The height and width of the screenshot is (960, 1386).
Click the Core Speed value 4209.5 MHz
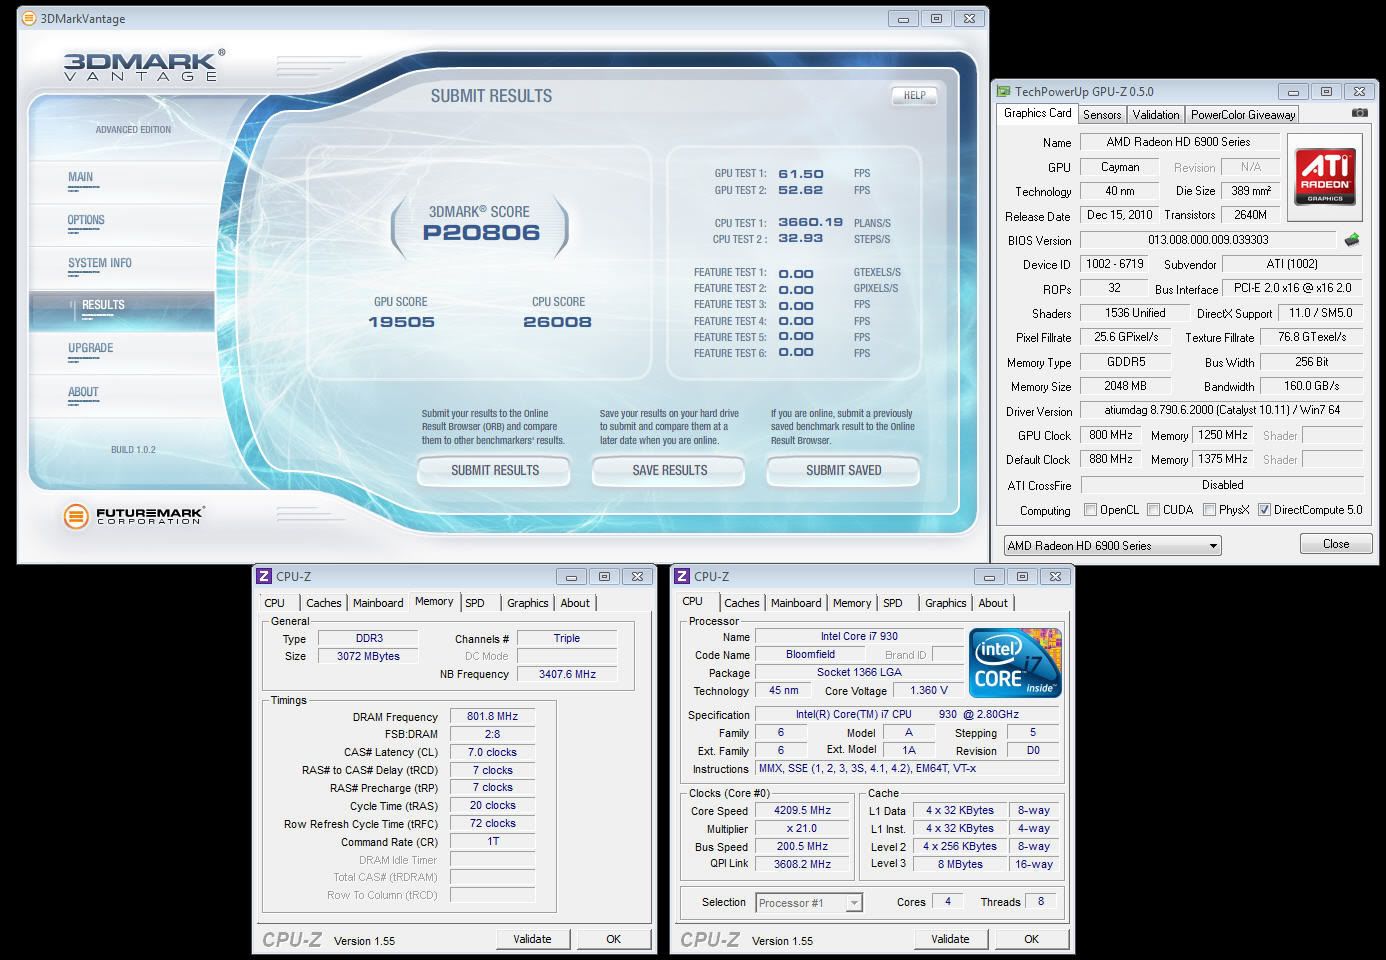pyautogui.click(x=802, y=811)
